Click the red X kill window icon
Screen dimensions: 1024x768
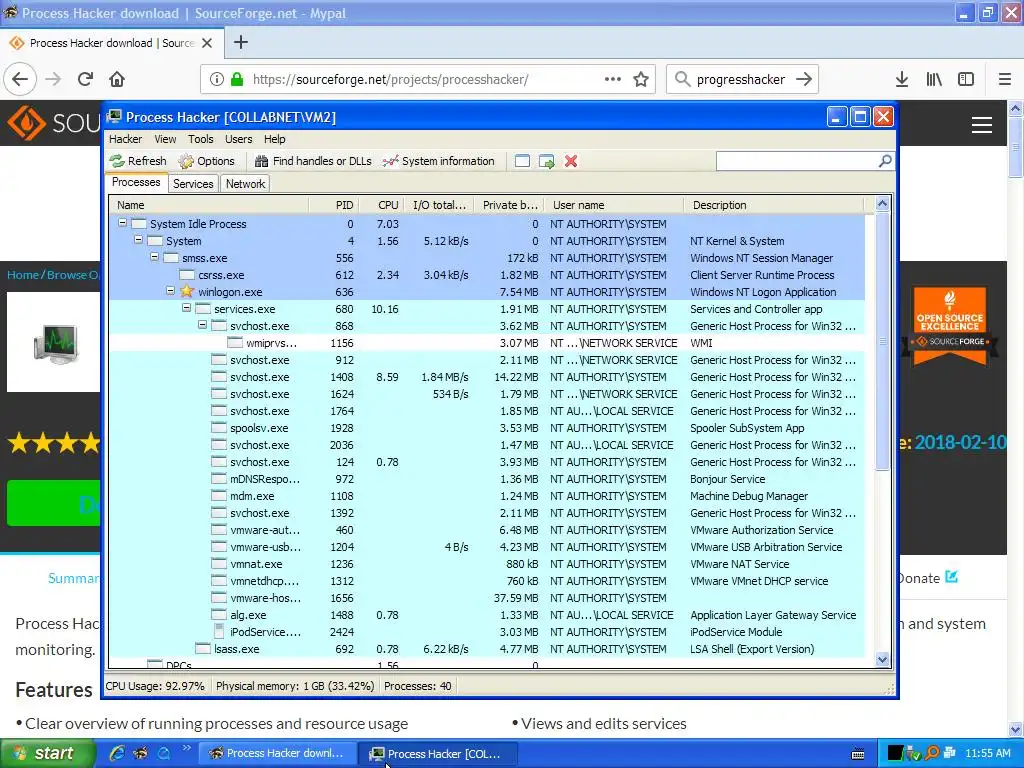571,161
